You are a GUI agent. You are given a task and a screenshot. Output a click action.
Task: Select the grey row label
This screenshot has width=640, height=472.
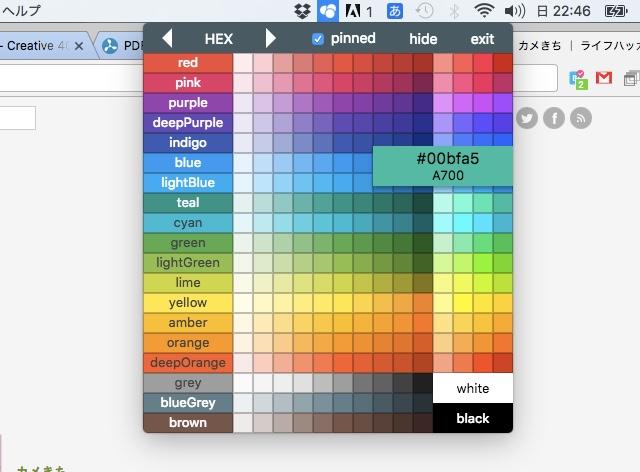point(188,383)
